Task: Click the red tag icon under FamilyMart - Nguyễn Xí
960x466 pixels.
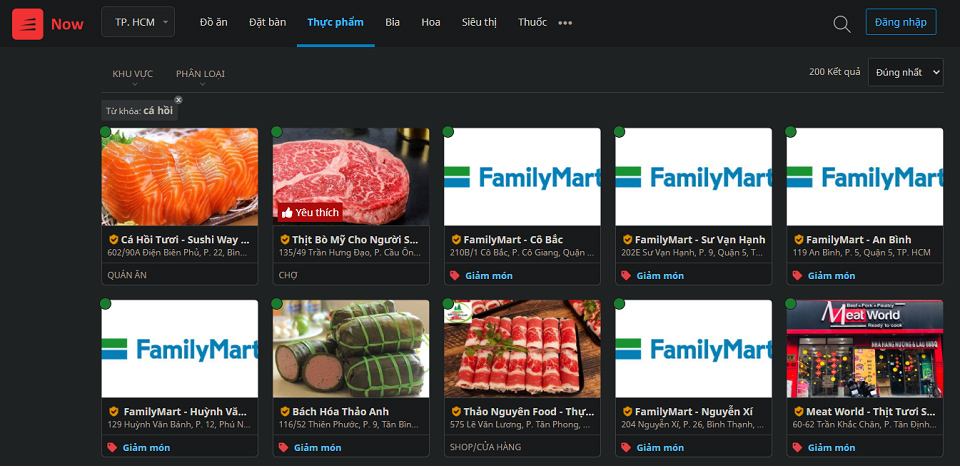Action: [626, 448]
